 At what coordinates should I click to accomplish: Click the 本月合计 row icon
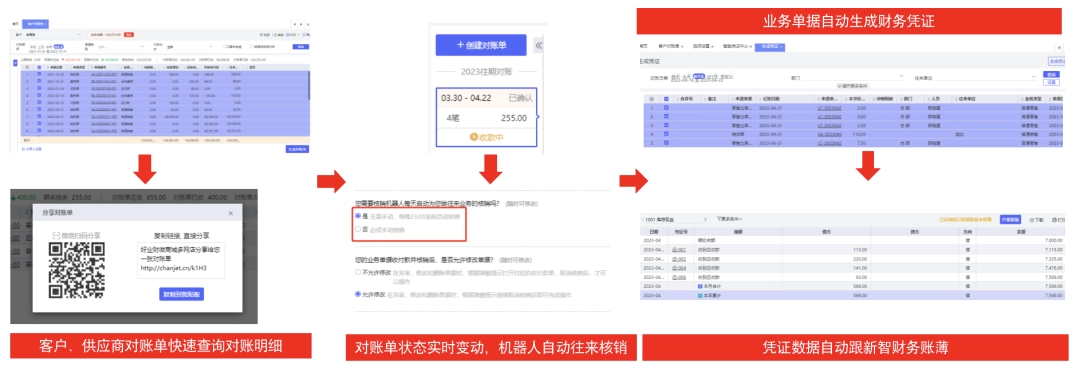point(700,285)
